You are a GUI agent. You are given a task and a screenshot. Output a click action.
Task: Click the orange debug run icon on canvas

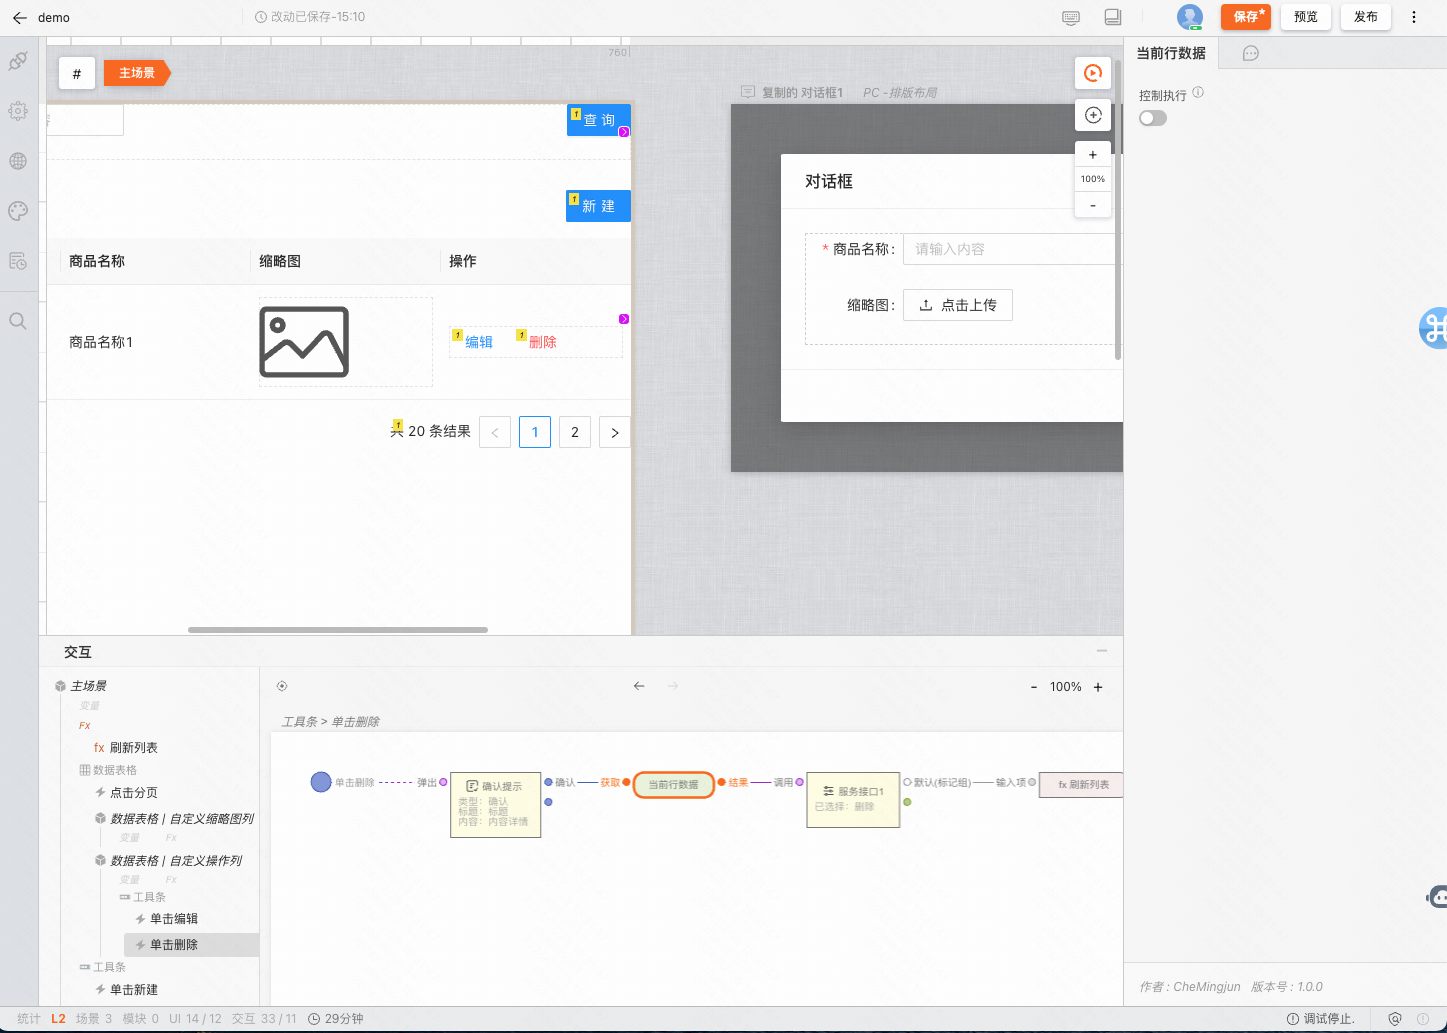(x=1093, y=73)
